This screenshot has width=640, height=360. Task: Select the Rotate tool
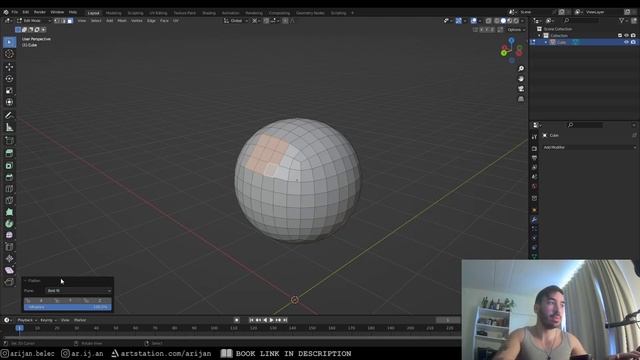(x=9, y=78)
